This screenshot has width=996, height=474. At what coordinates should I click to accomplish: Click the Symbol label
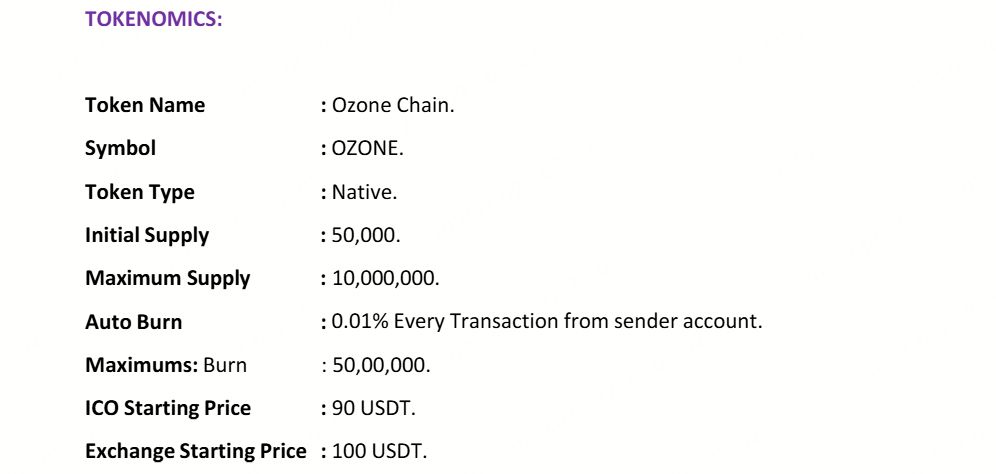(x=120, y=149)
